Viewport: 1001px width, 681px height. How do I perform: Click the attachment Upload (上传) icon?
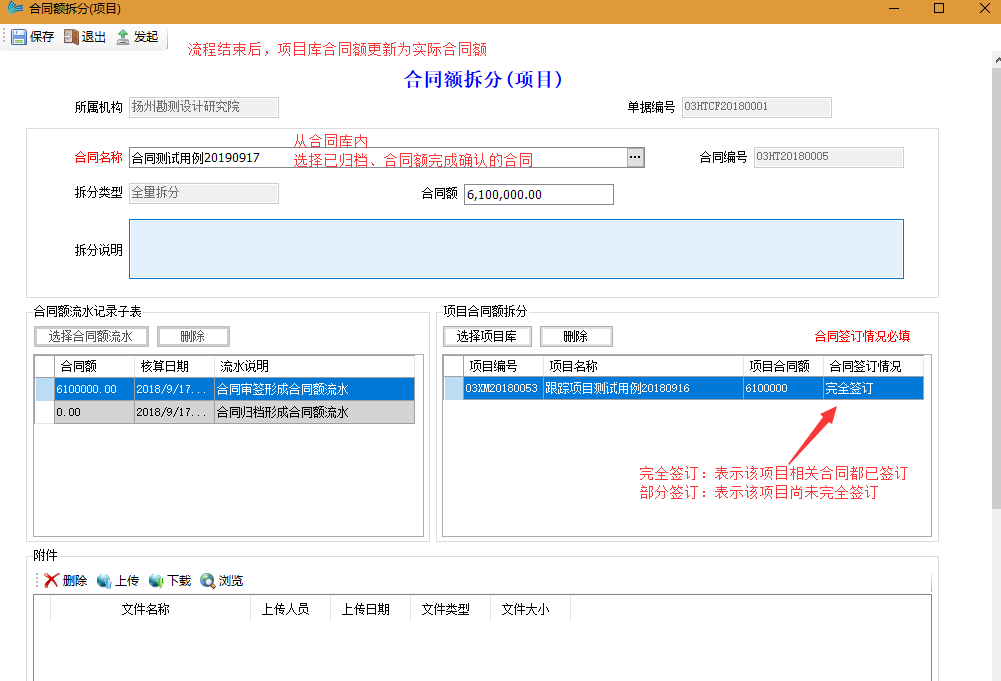pos(104,581)
